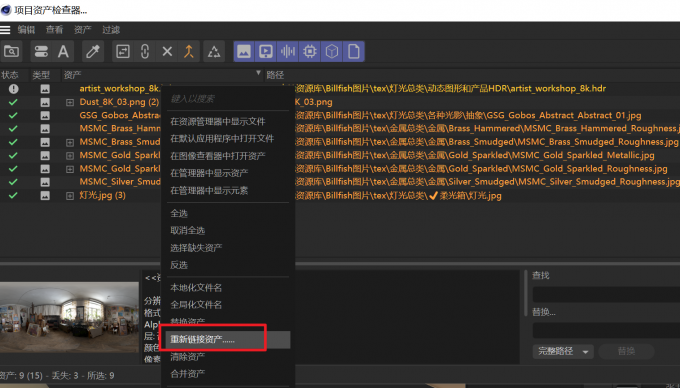
Task: Click the image type icon of GSG_Gobos row
Action: 45,116
